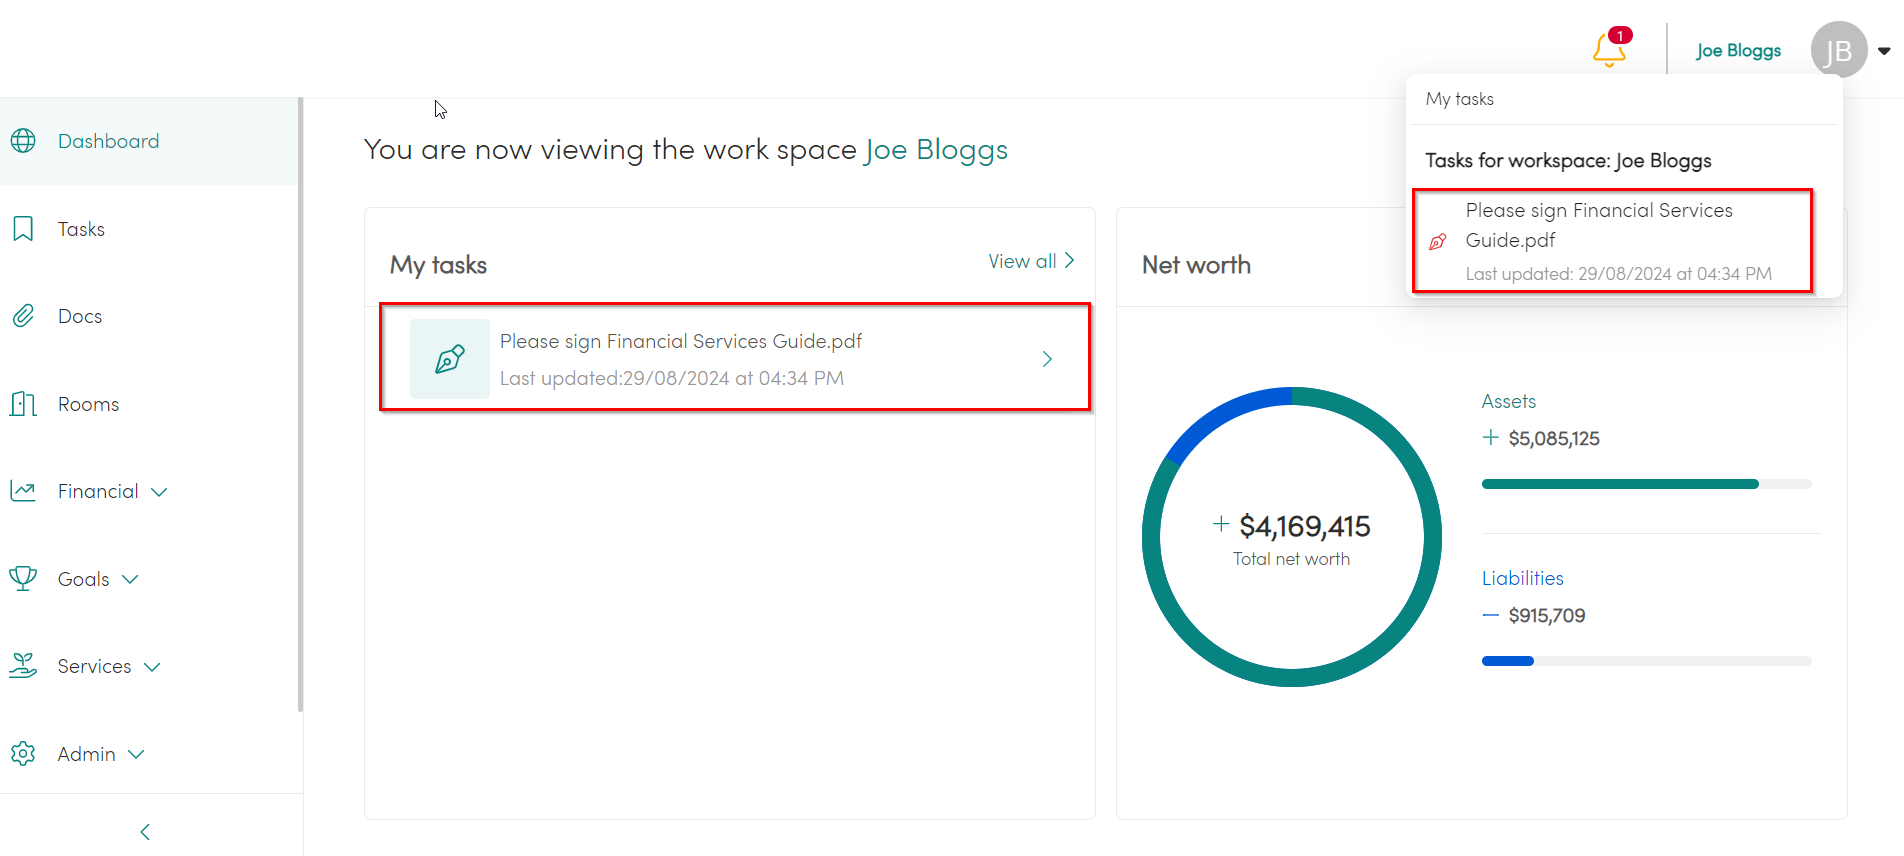
Task: Click the JB user avatar
Action: pos(1838,50)
